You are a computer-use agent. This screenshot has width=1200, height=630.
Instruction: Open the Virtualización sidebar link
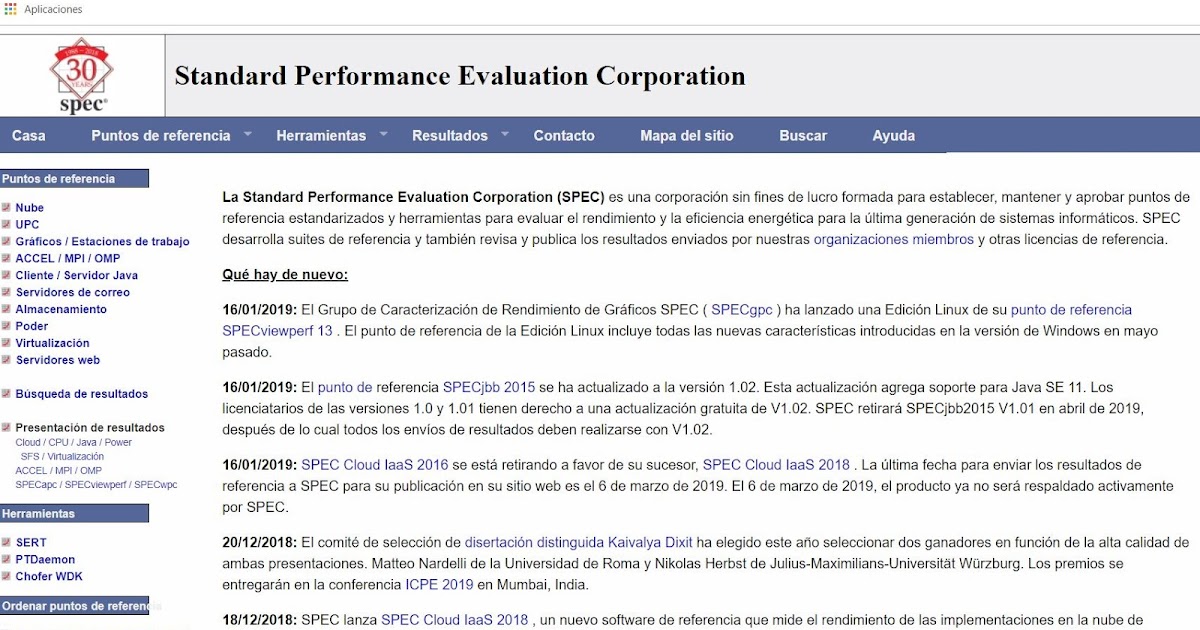pyautogui.click(x=53, y=343)
